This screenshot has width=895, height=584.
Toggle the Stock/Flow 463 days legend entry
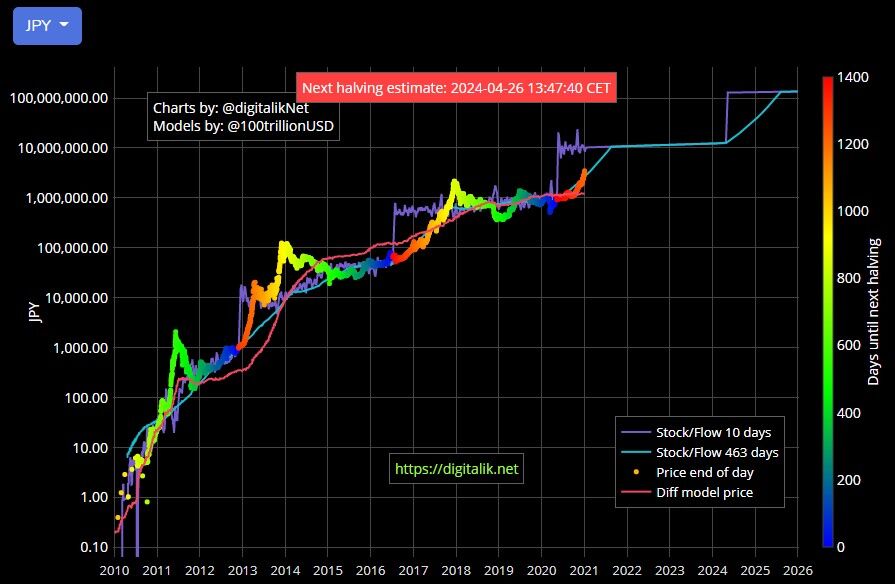[x=700, y=452]
